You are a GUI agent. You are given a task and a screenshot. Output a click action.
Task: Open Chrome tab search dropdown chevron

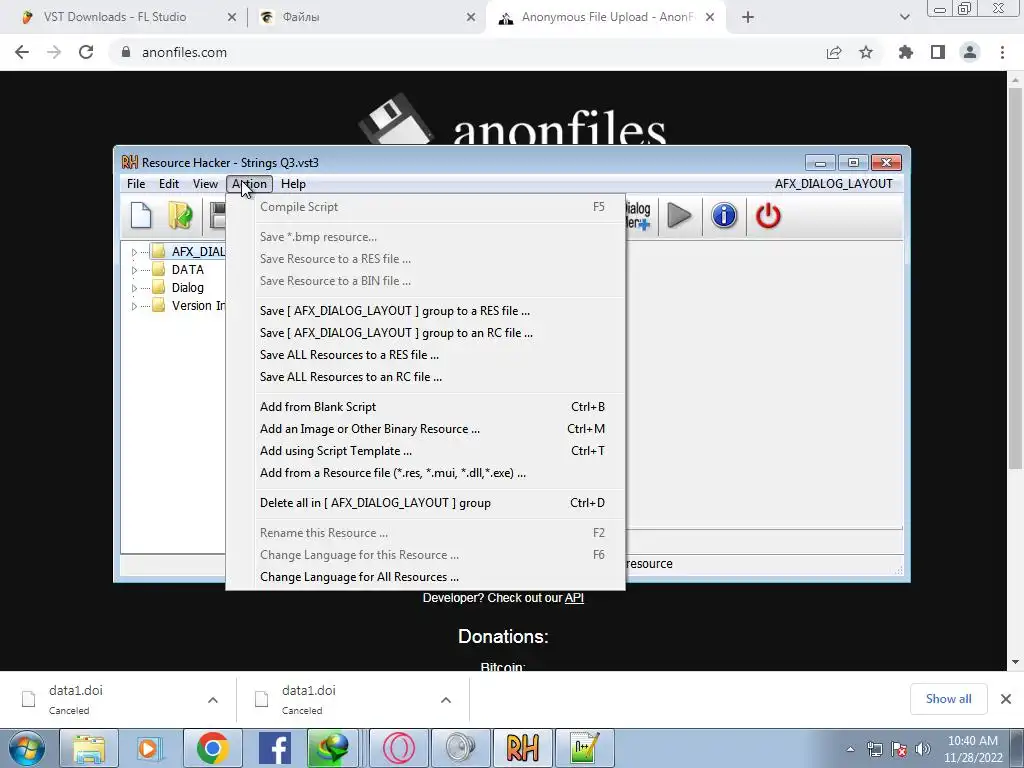pyautogui.click(x=904, y=18)
